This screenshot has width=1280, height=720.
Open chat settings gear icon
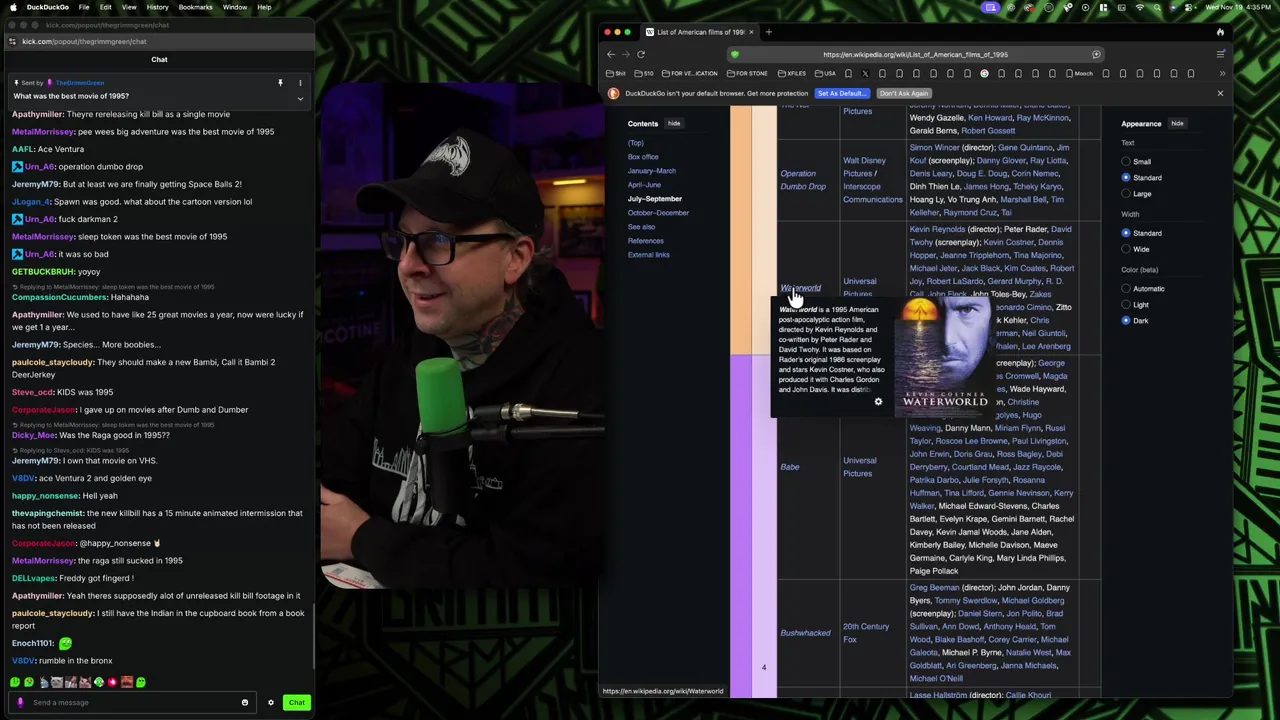(x=270, y=702)
